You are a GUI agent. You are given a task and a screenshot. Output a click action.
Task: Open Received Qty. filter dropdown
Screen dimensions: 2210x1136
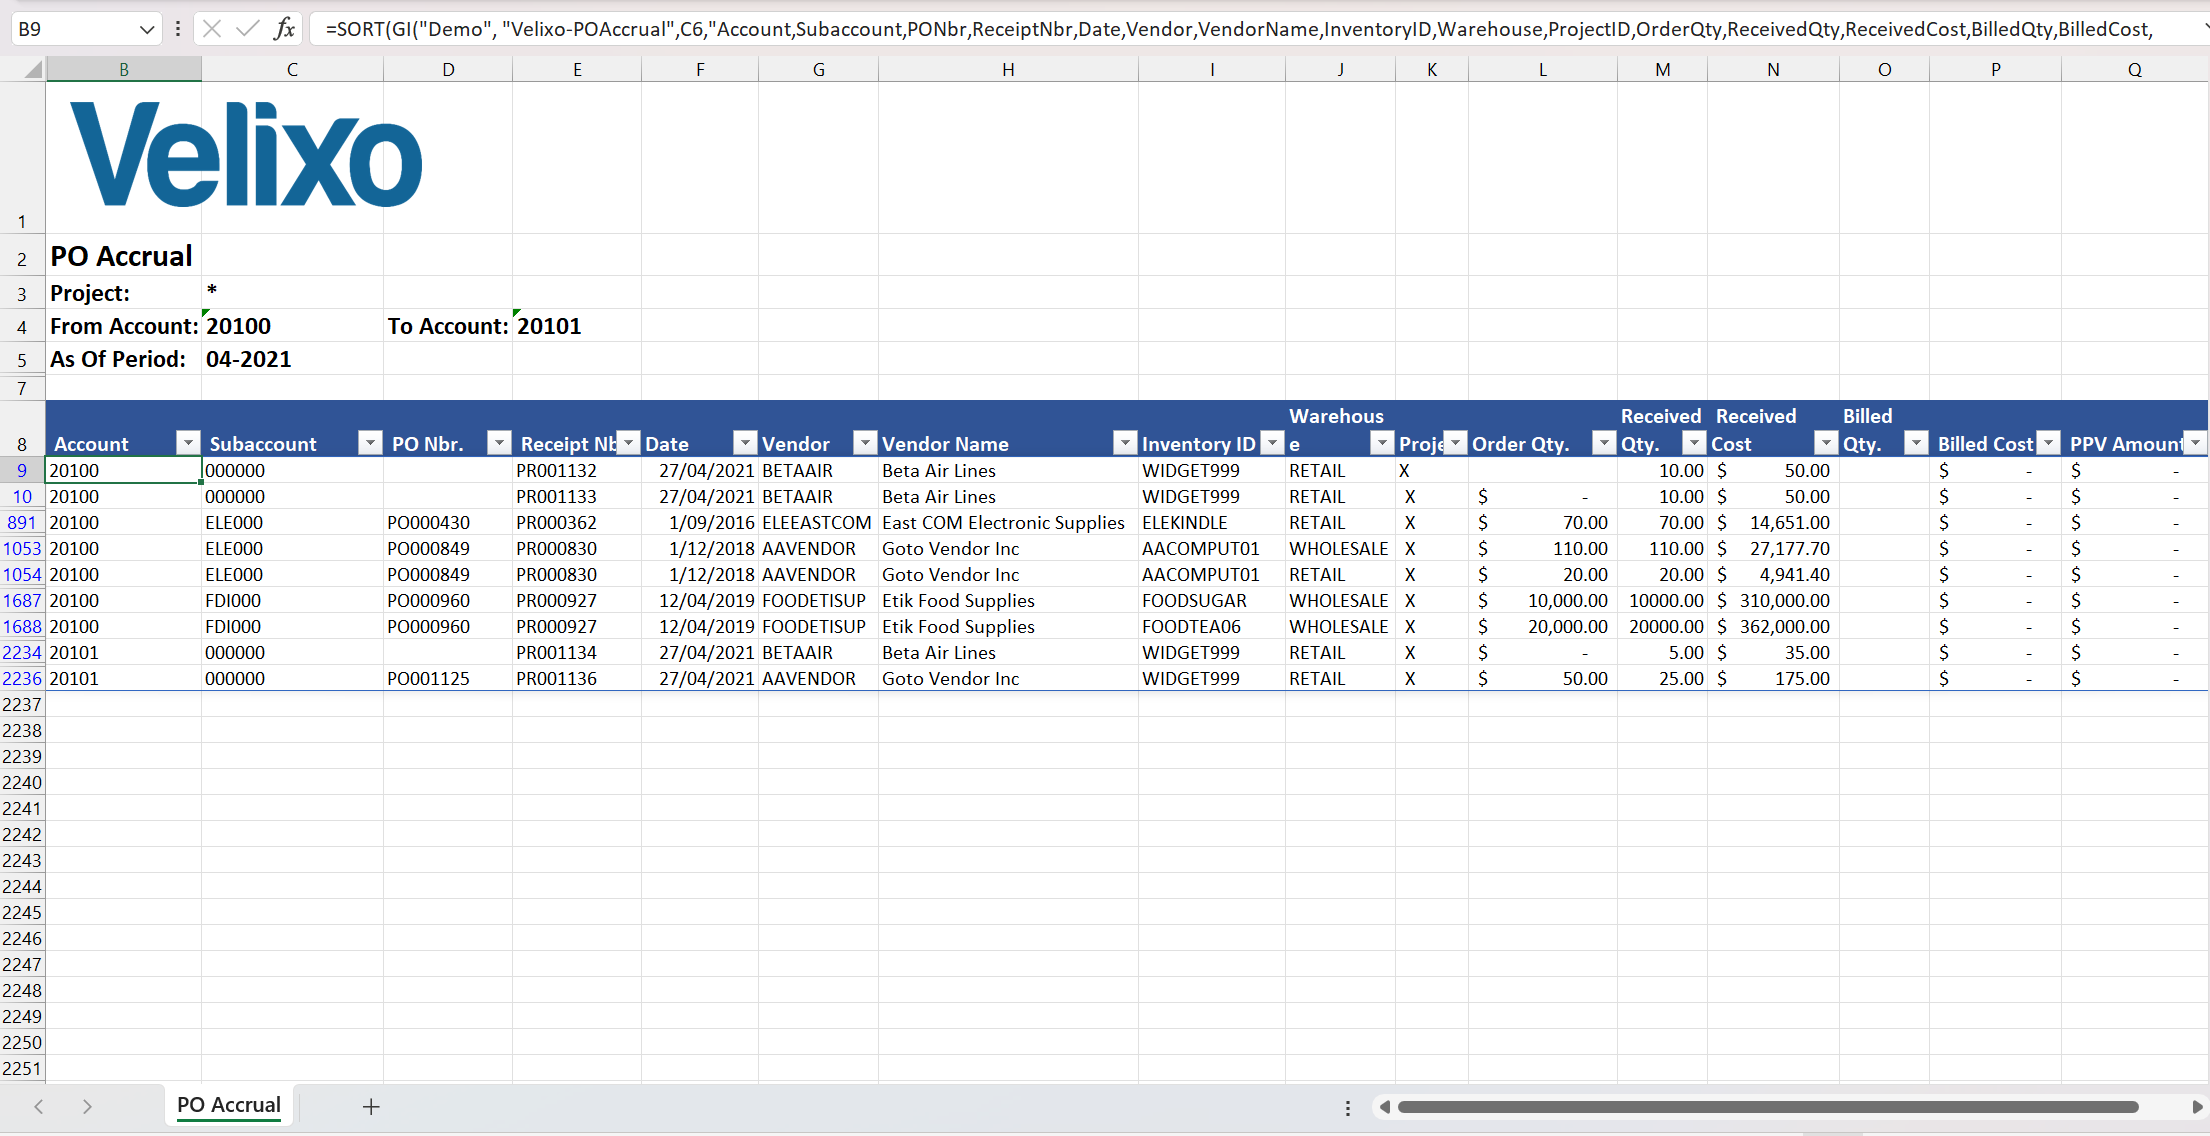[x=1694, y=442]
